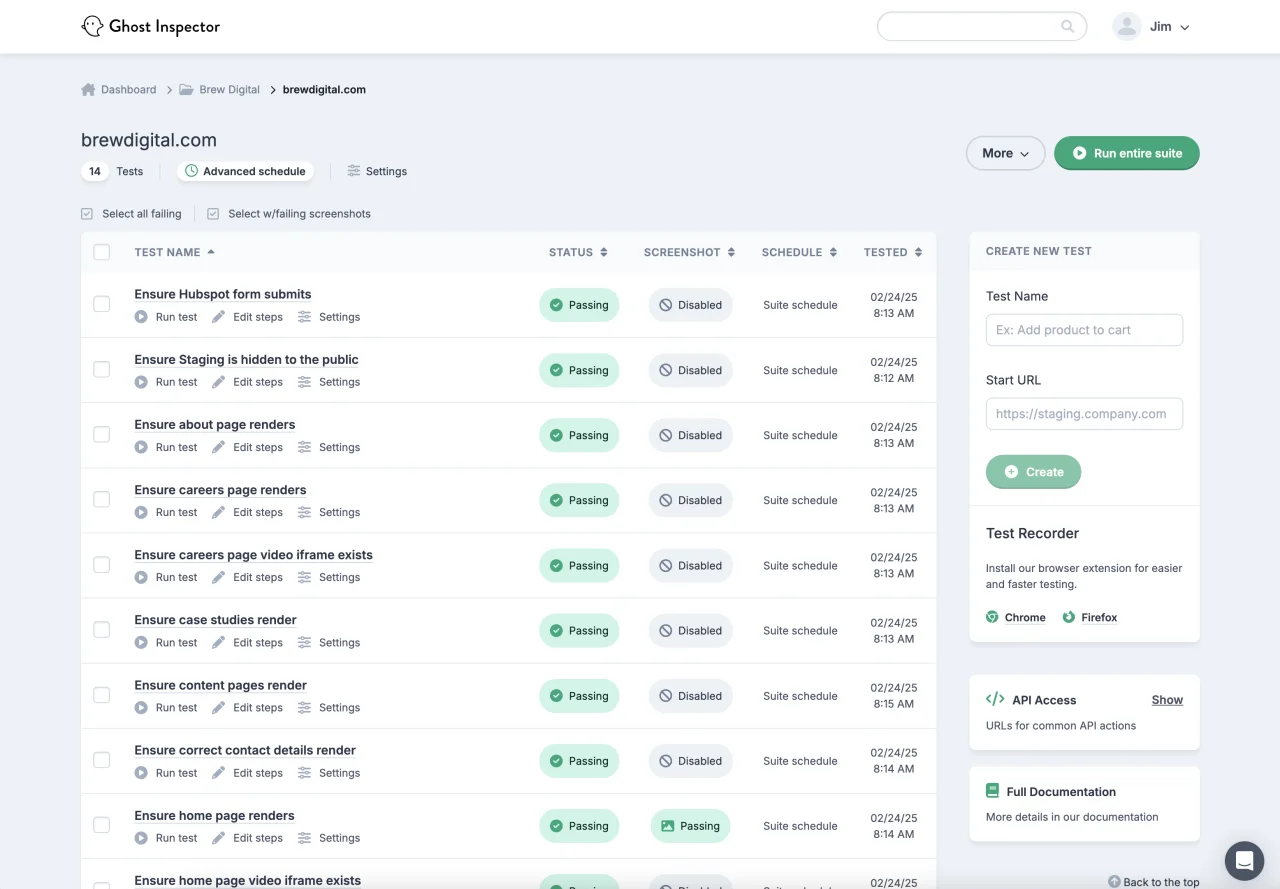Click Suite schedule for Ensure case studies render
This screenshot has height=889, width=1280.
pos(800,631)
